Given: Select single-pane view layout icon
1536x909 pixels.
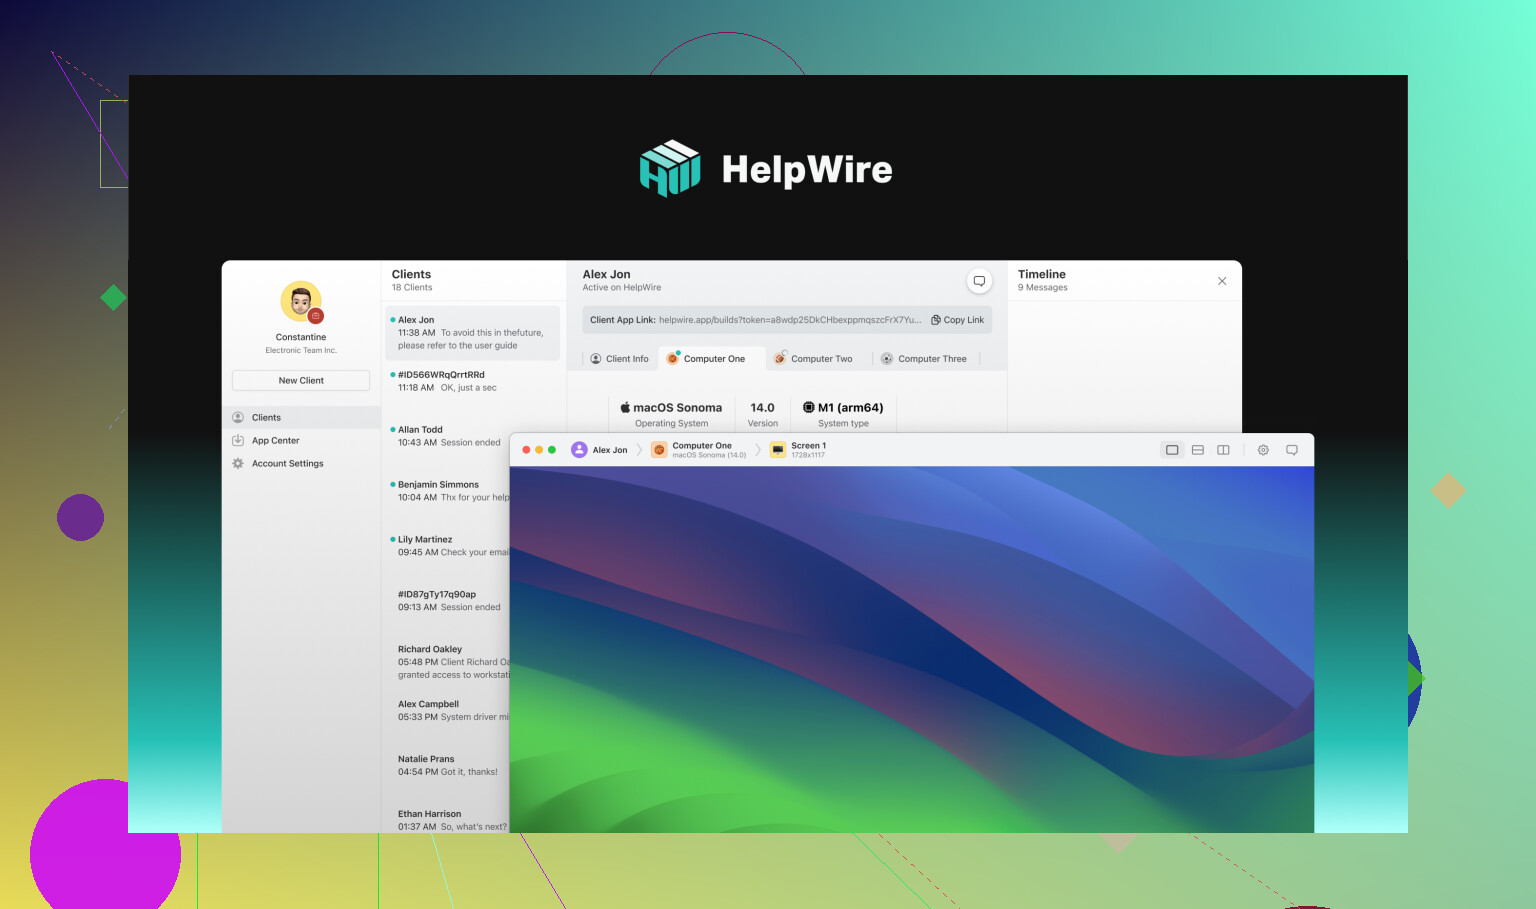Looking at the screenshot, I should pos(1172,450).
